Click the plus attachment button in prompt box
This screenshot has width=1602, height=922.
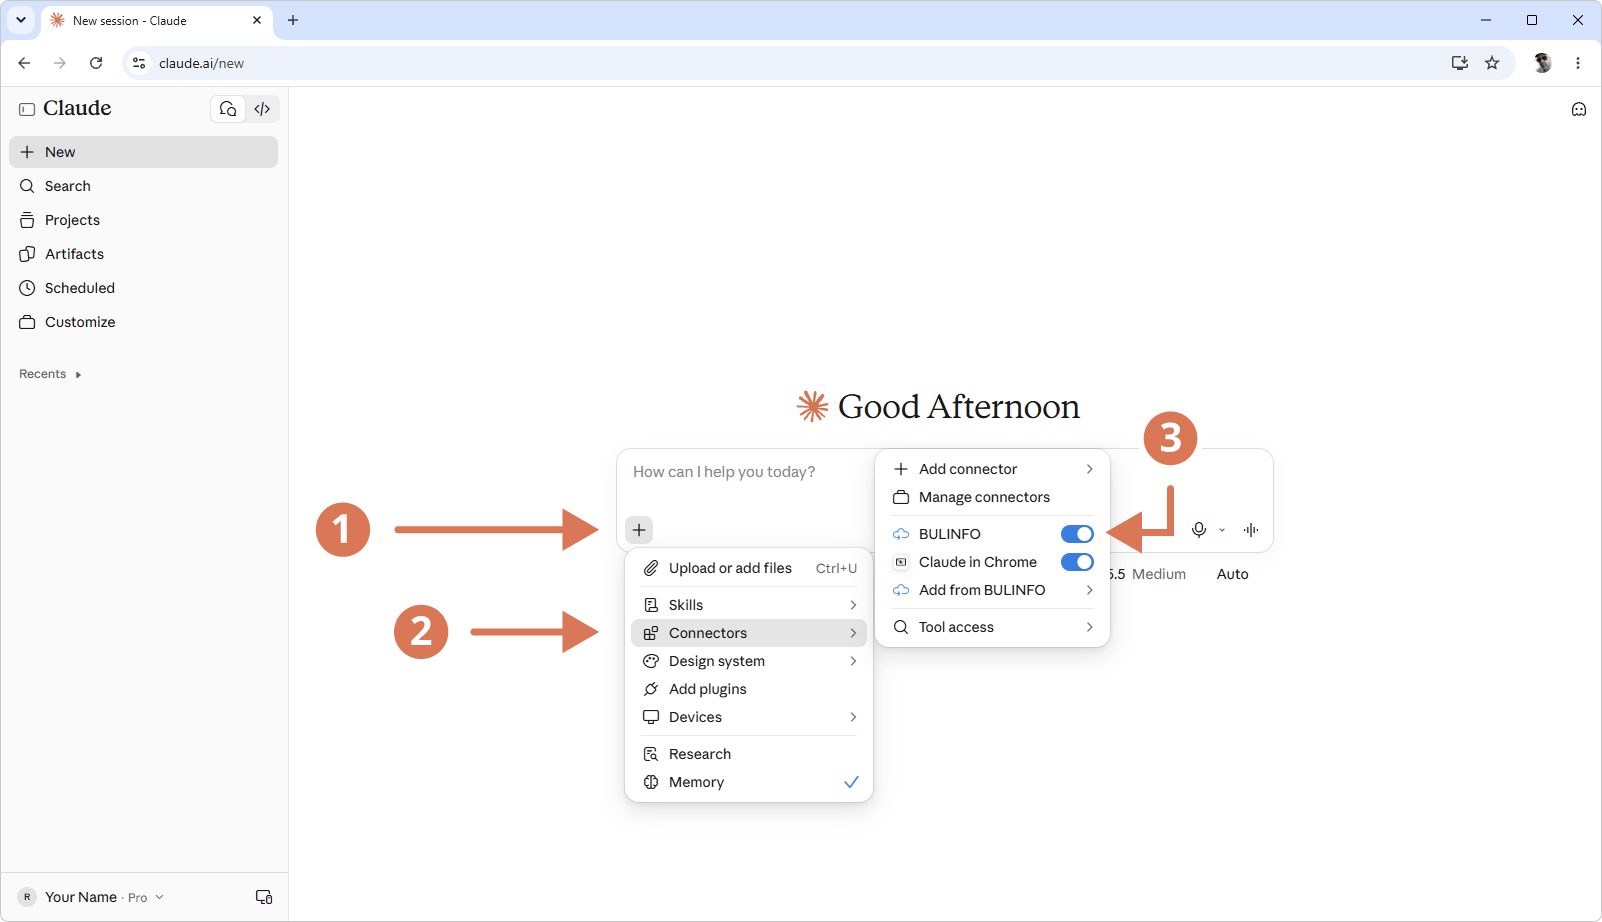(639, 530)
